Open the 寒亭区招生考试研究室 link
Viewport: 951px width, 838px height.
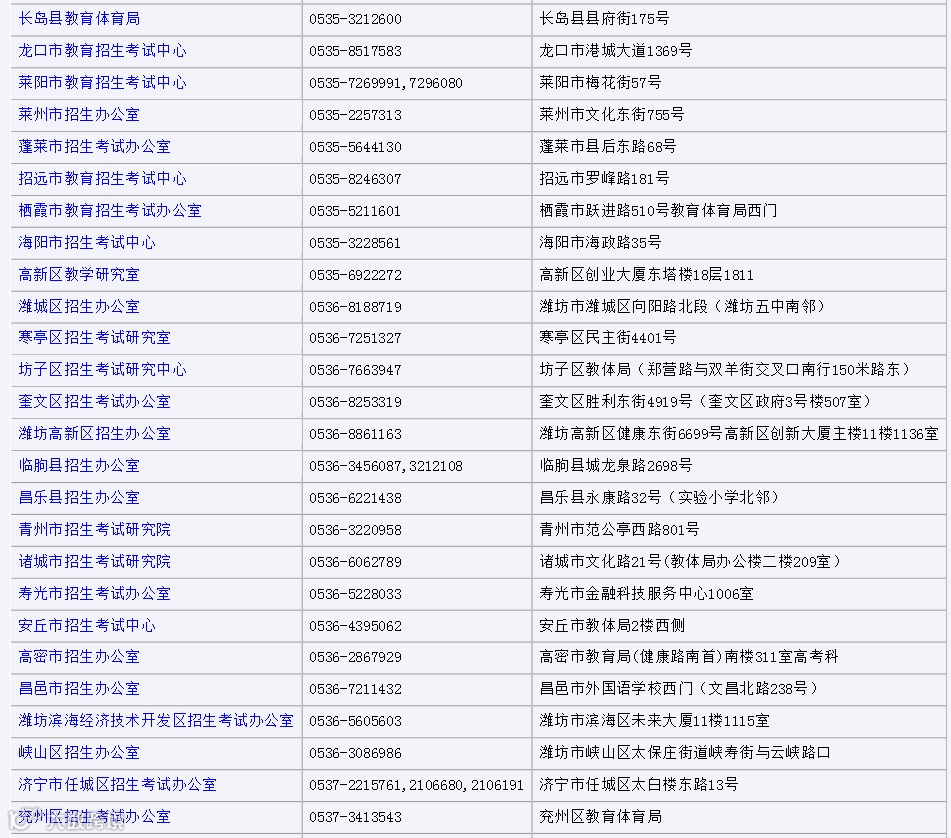(x=95, y=338)
